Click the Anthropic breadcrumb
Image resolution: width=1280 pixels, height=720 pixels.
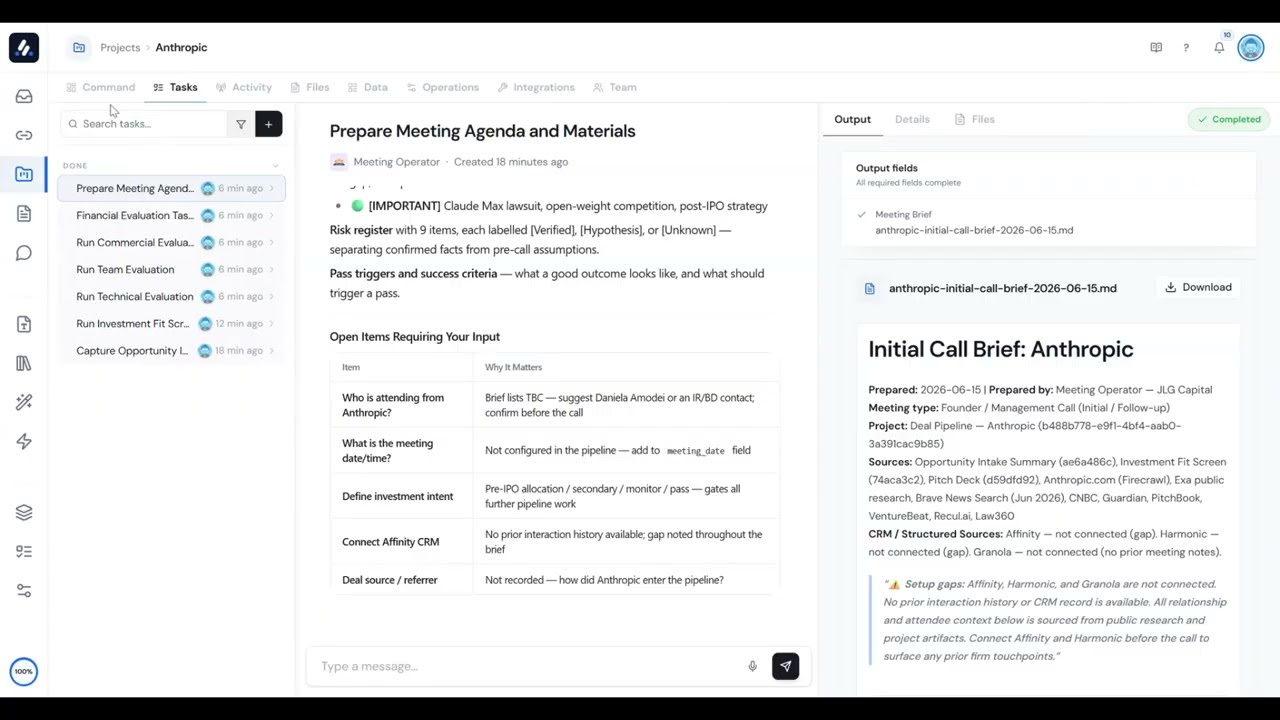coord(181,47)
